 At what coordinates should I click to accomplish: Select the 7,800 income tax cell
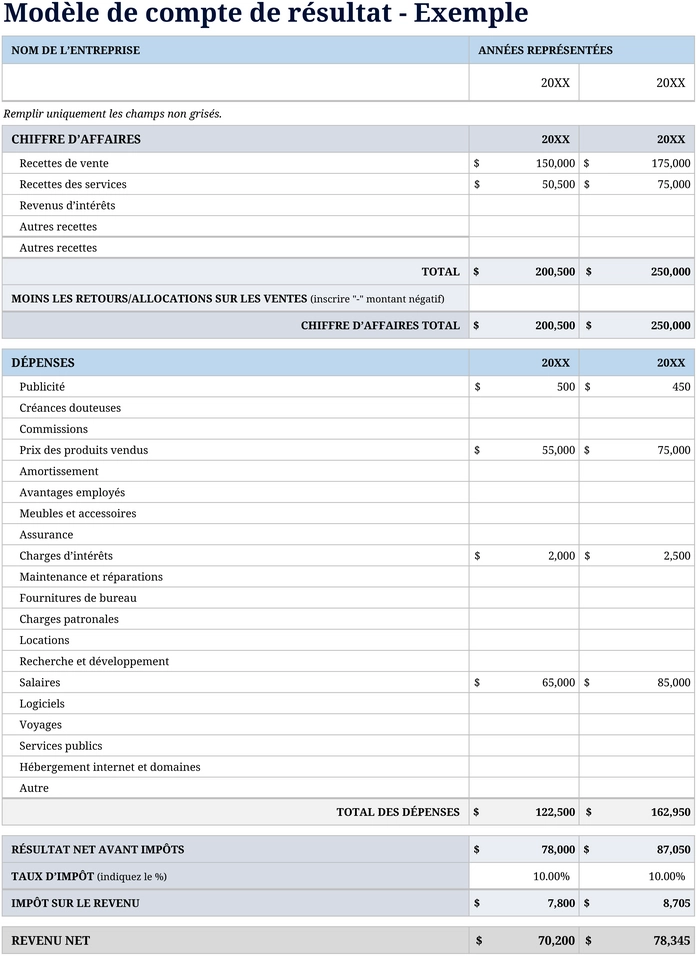pos(524,904)
